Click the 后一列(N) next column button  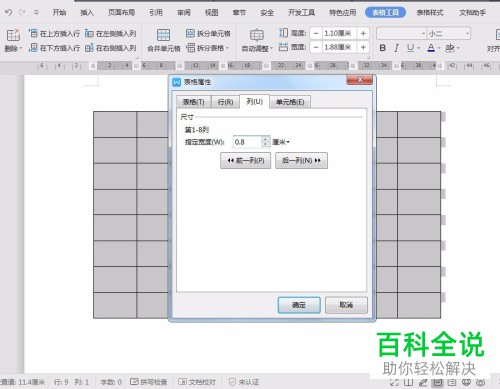click(301, 161)
